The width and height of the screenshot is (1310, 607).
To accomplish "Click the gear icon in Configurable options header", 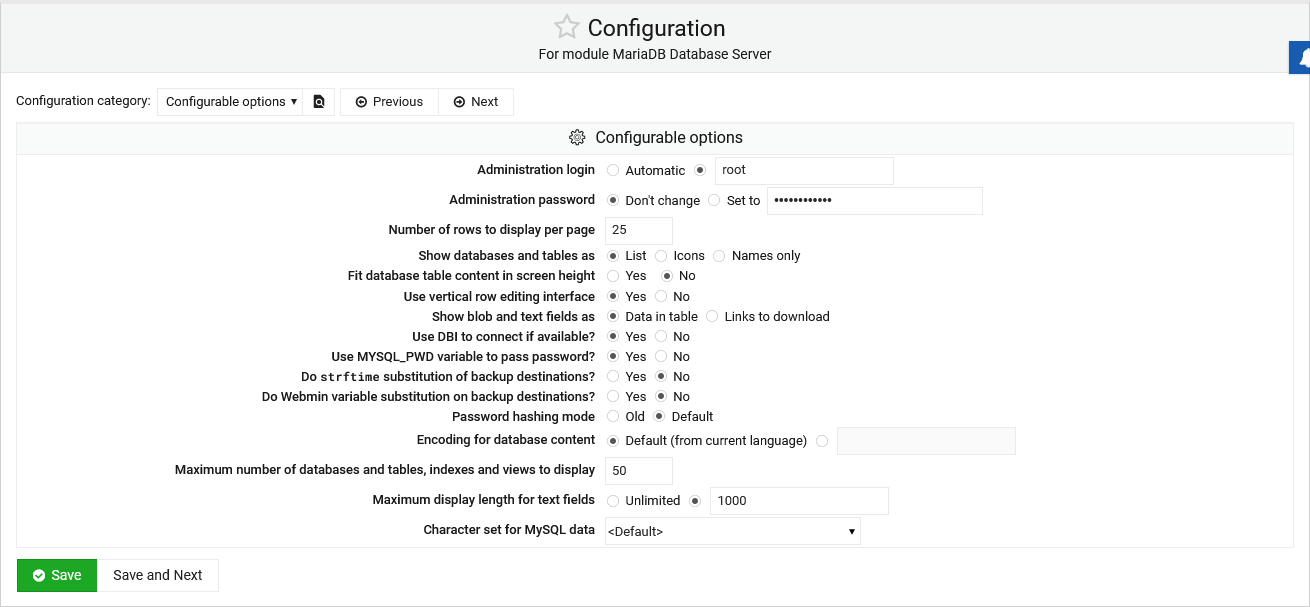I will (x=576, y=138).
